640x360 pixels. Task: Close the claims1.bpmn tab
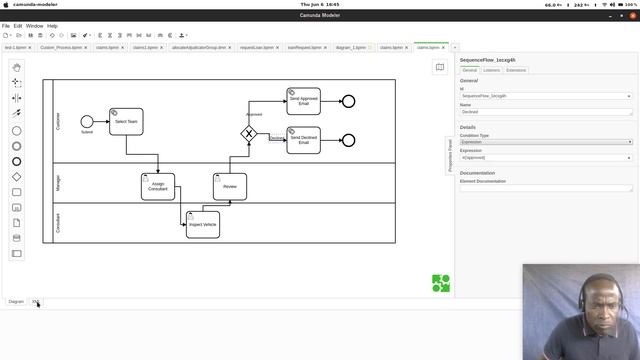[162, 48]
